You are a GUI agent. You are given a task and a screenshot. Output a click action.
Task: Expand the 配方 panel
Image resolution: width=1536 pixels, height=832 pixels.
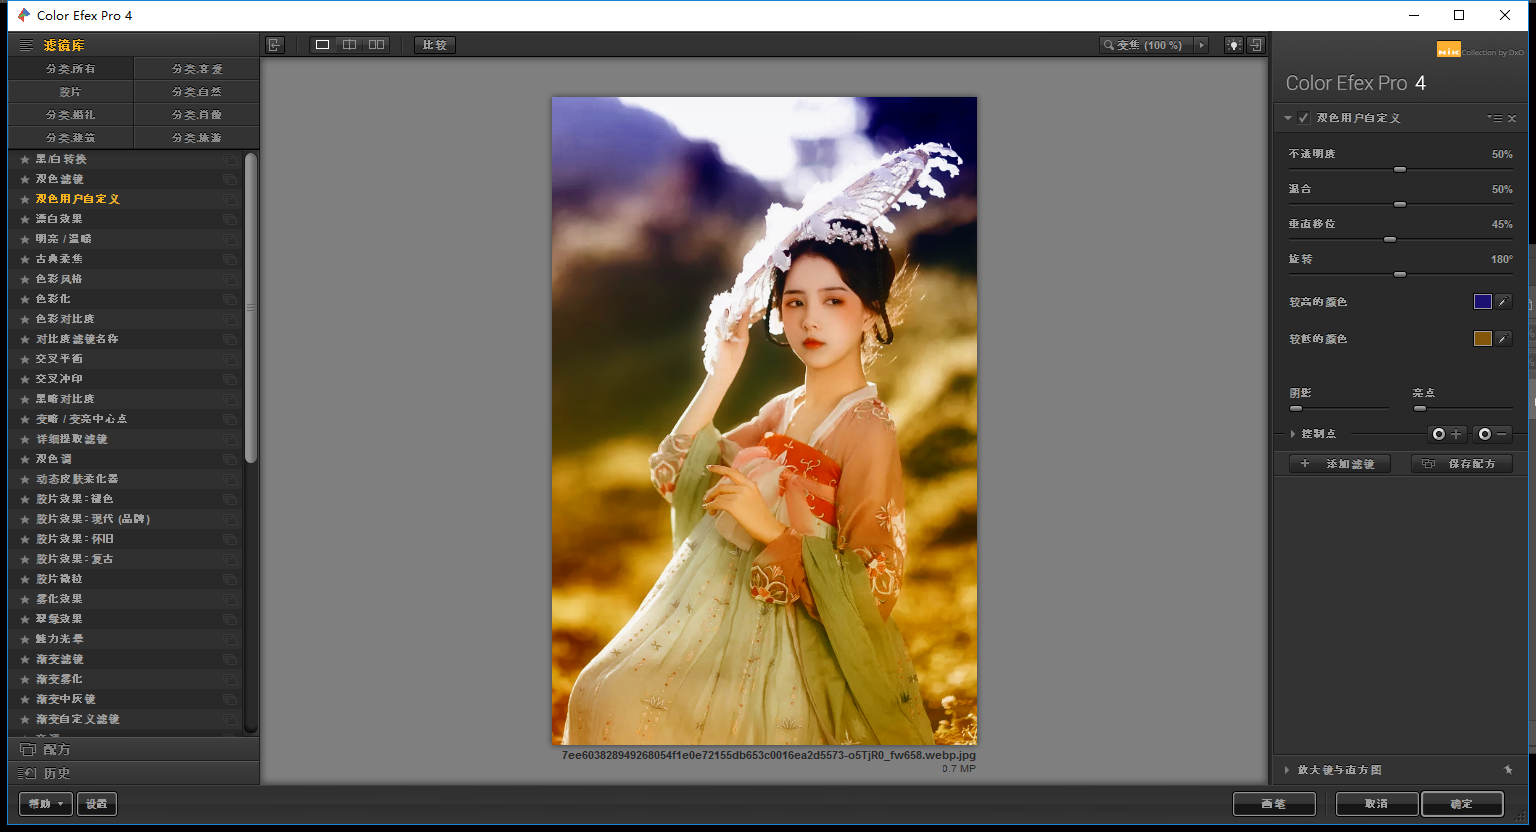click(133, 749)
